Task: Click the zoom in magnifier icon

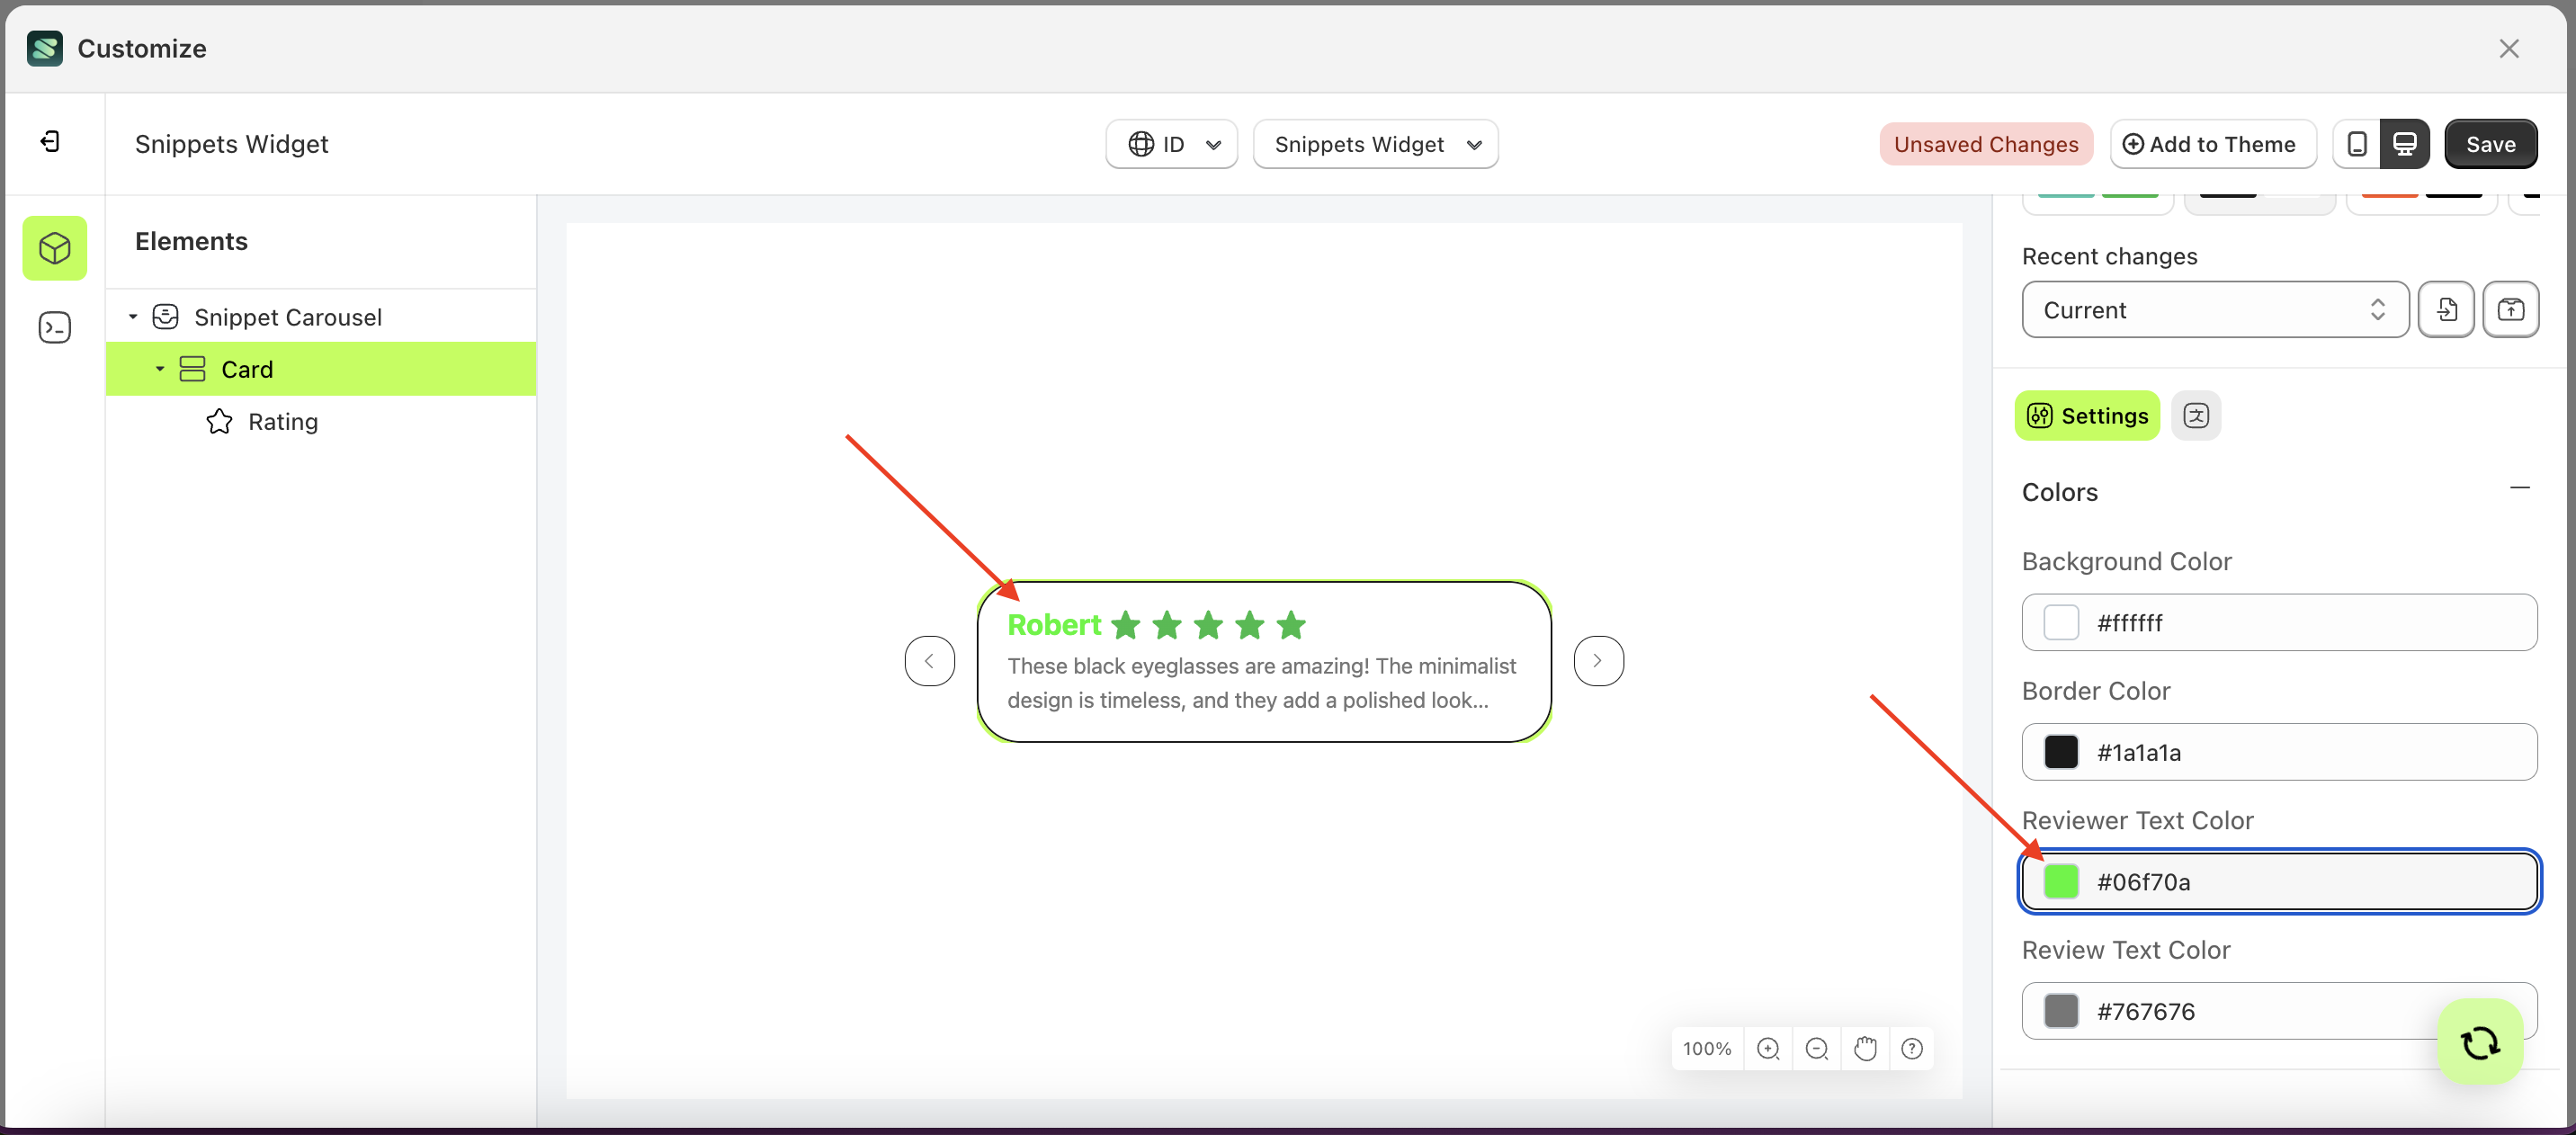Action: click(x=1768, y=1048)
